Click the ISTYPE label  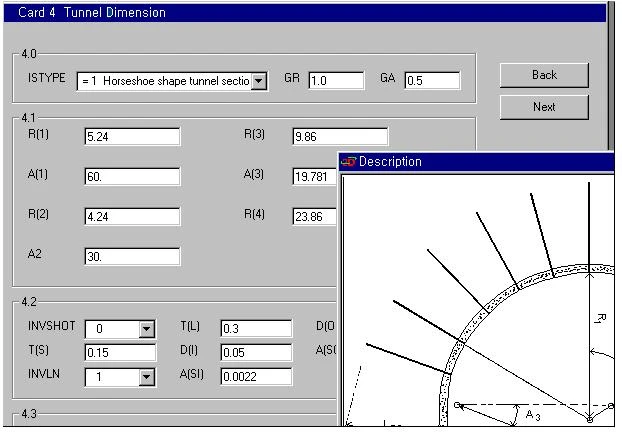47,78
